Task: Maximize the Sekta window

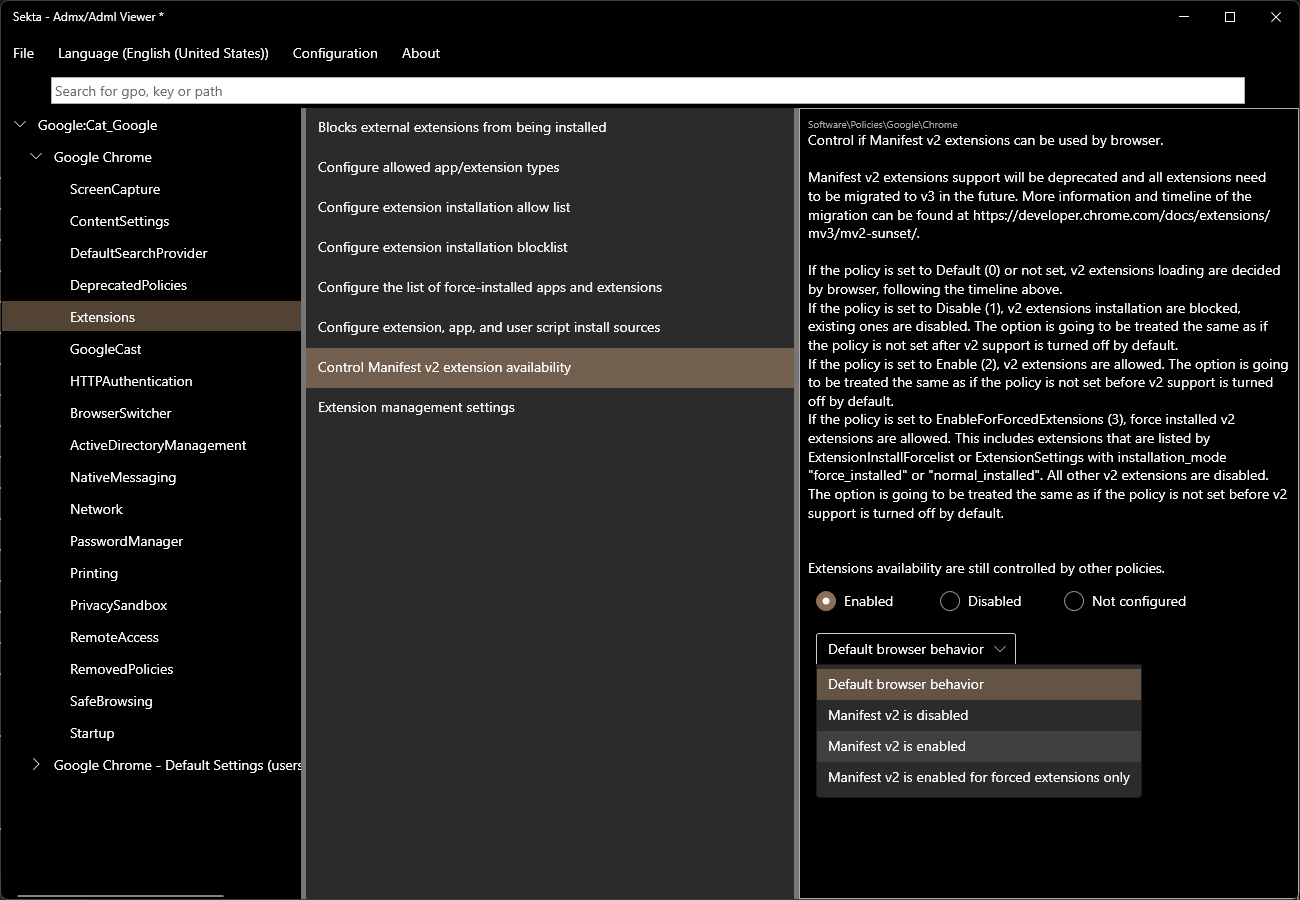Action: [x=1230, y=17]
